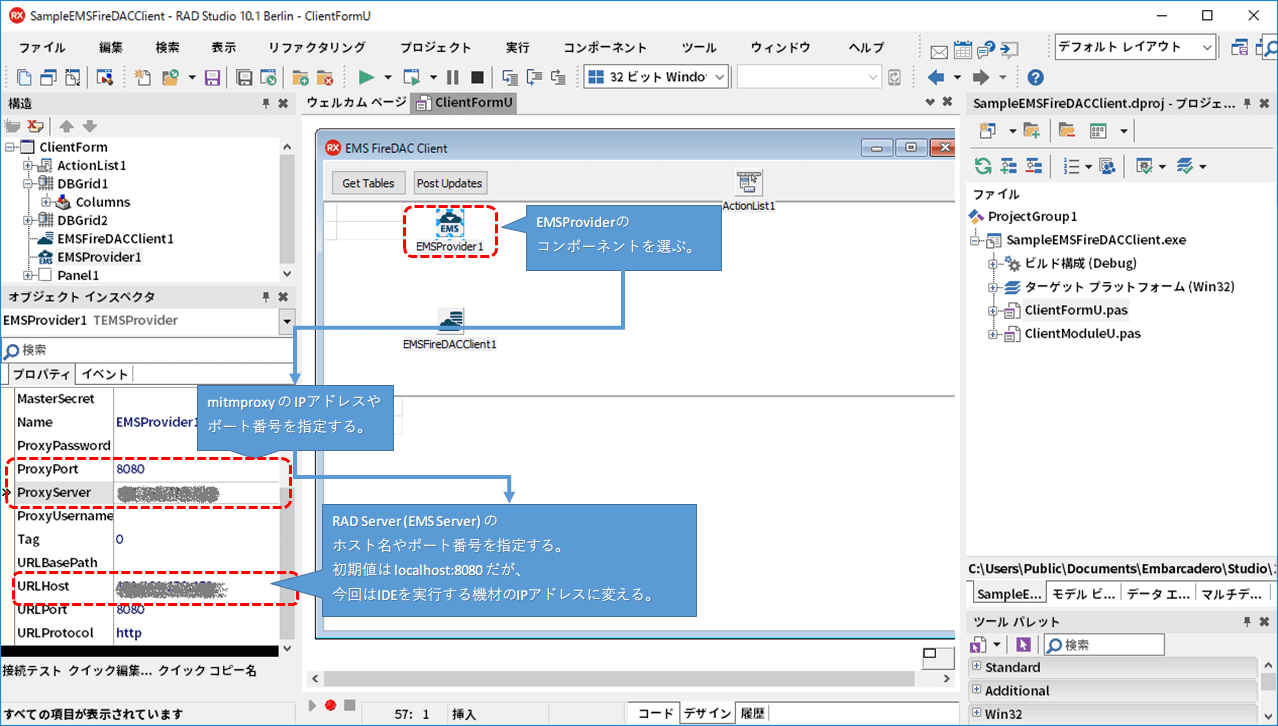Click Remove File from Project folder icon
The width and height of the screenshot is (1278, 726).
click(324, 77)
